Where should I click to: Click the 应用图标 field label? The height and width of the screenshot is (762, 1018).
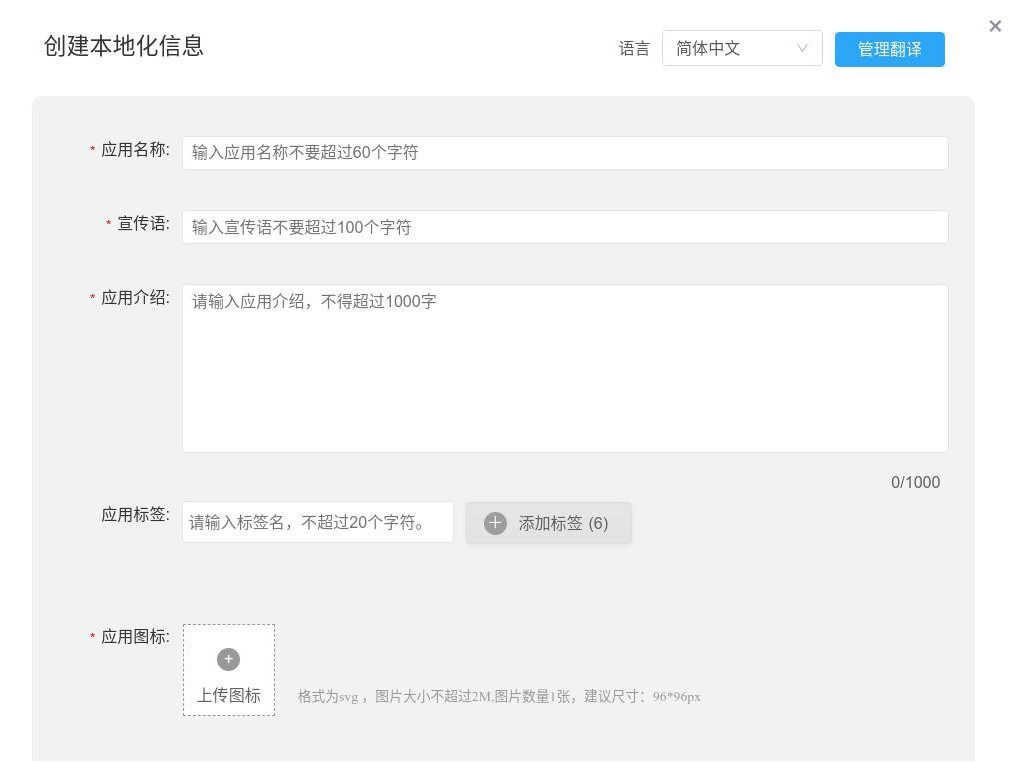tap(136, 637)
